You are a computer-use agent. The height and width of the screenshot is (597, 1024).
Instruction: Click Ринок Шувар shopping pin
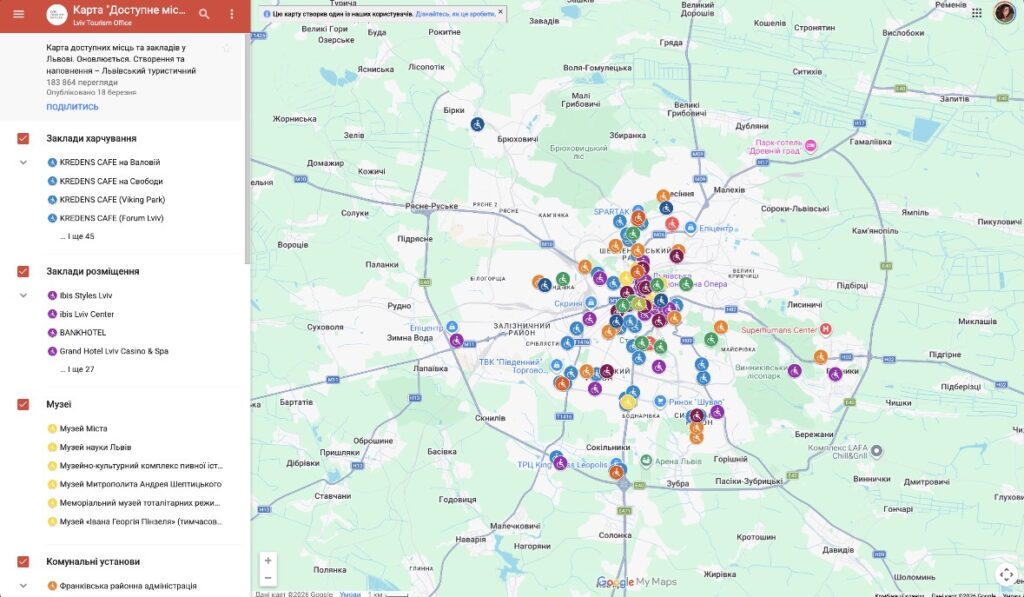(660, 401)
